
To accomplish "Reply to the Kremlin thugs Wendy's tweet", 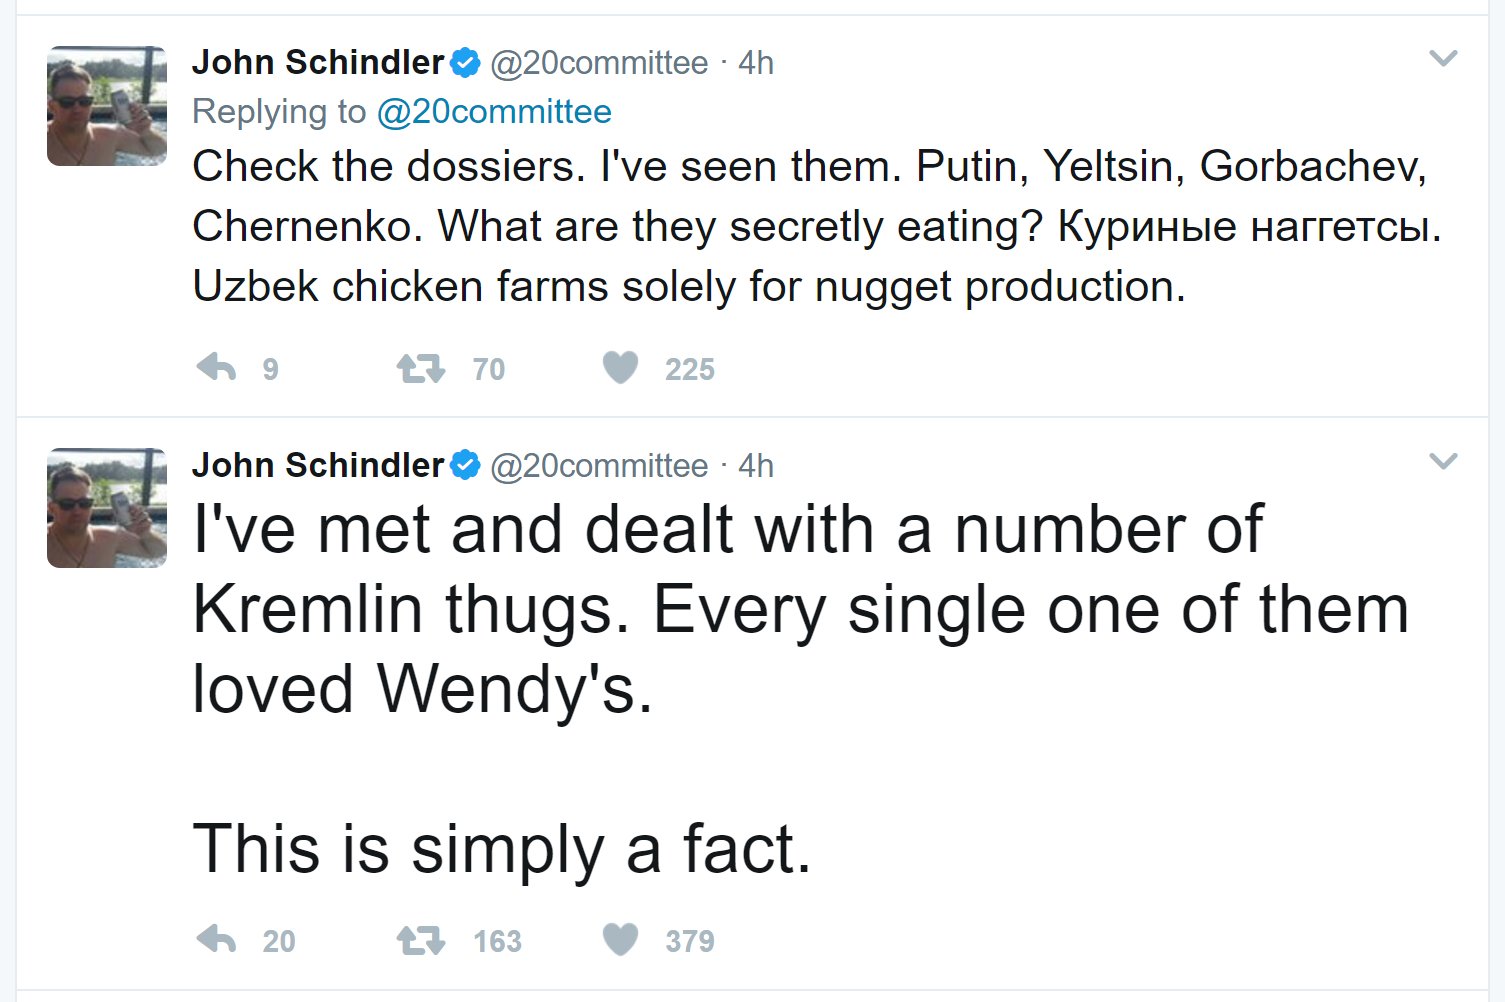I will [217, 940].
